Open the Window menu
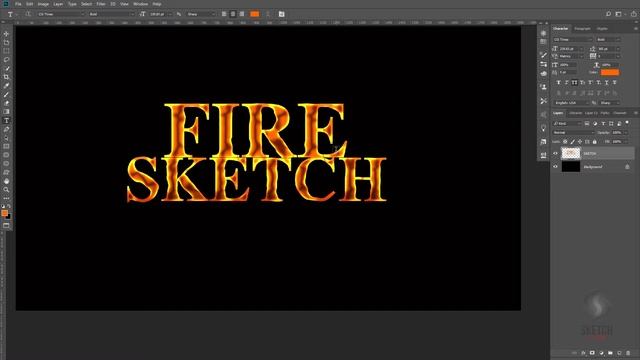Viewport: 640px width, 360px height. click(140, 4)
